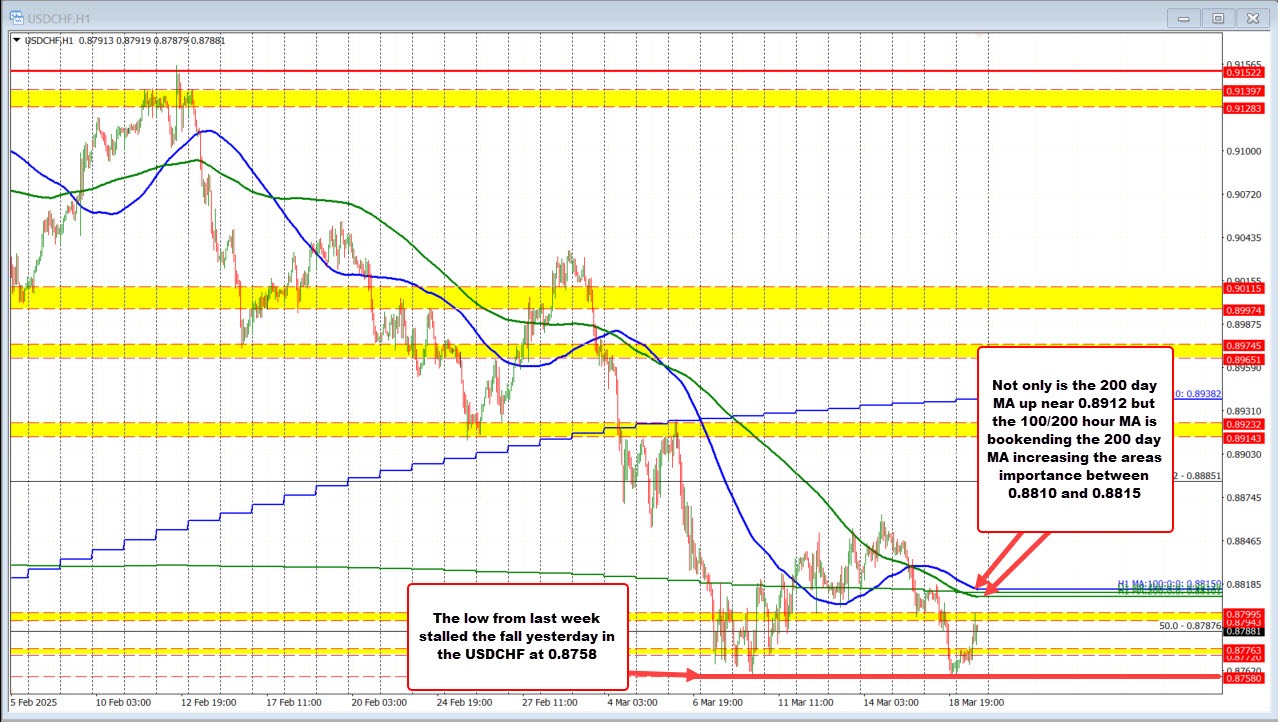Select the 0.90115 price level tag
The height and width of the screenshot is (722, 1278).
[1245, 288]
